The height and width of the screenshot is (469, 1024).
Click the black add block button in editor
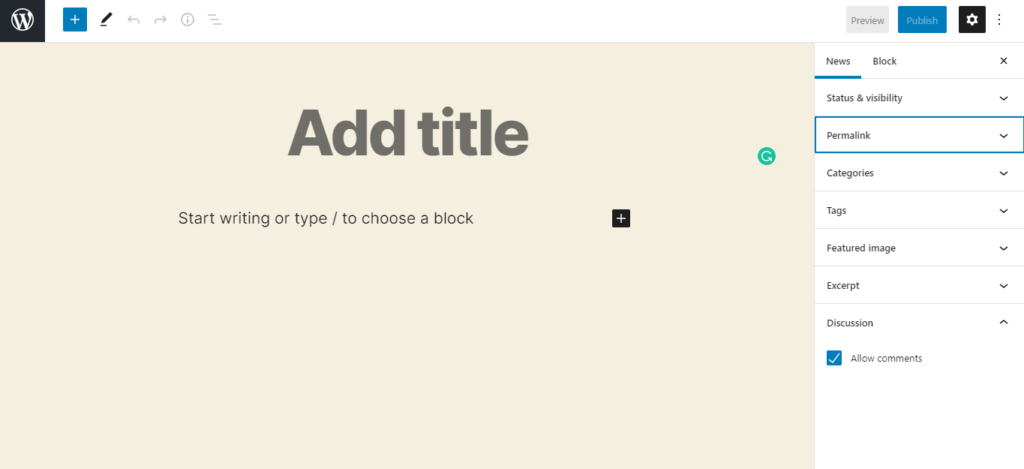click(x=621, y=218)
